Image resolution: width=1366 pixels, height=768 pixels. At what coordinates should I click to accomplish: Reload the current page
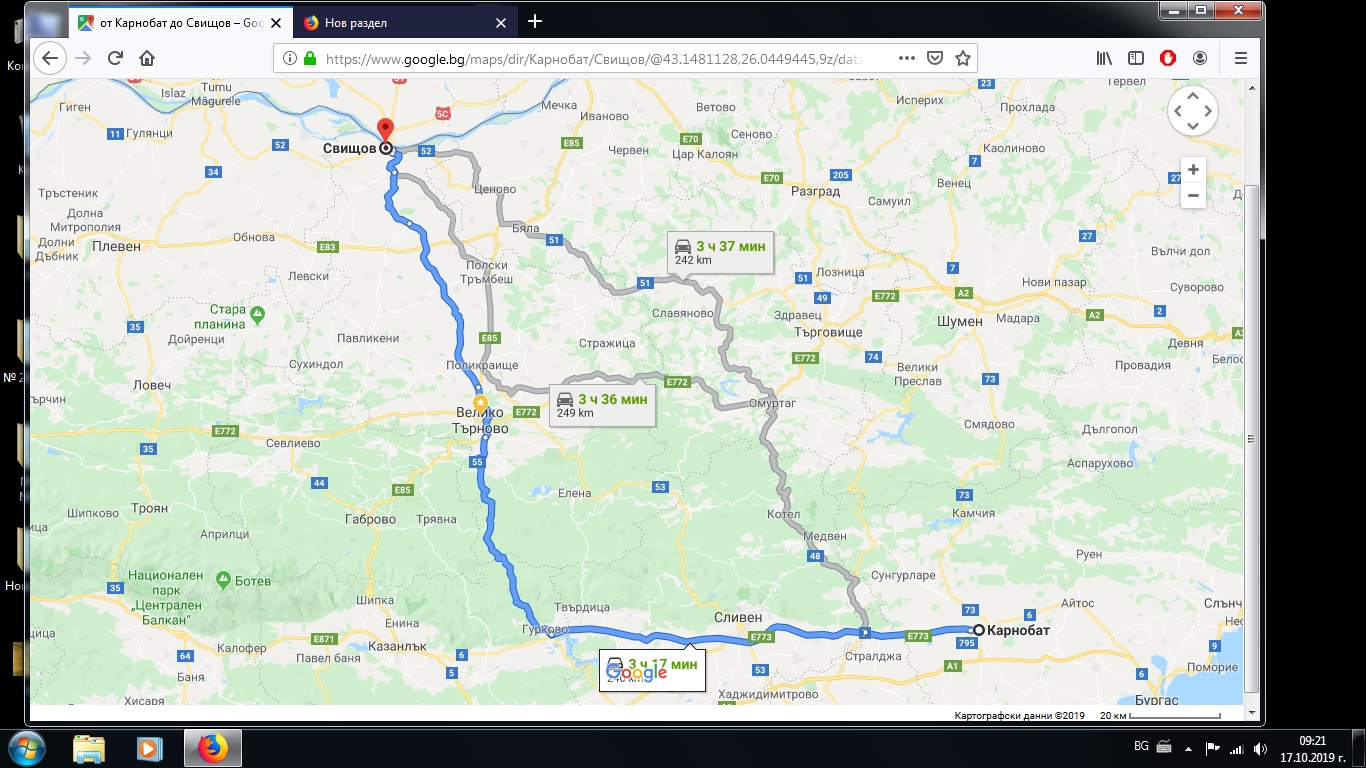coord(115,58)
